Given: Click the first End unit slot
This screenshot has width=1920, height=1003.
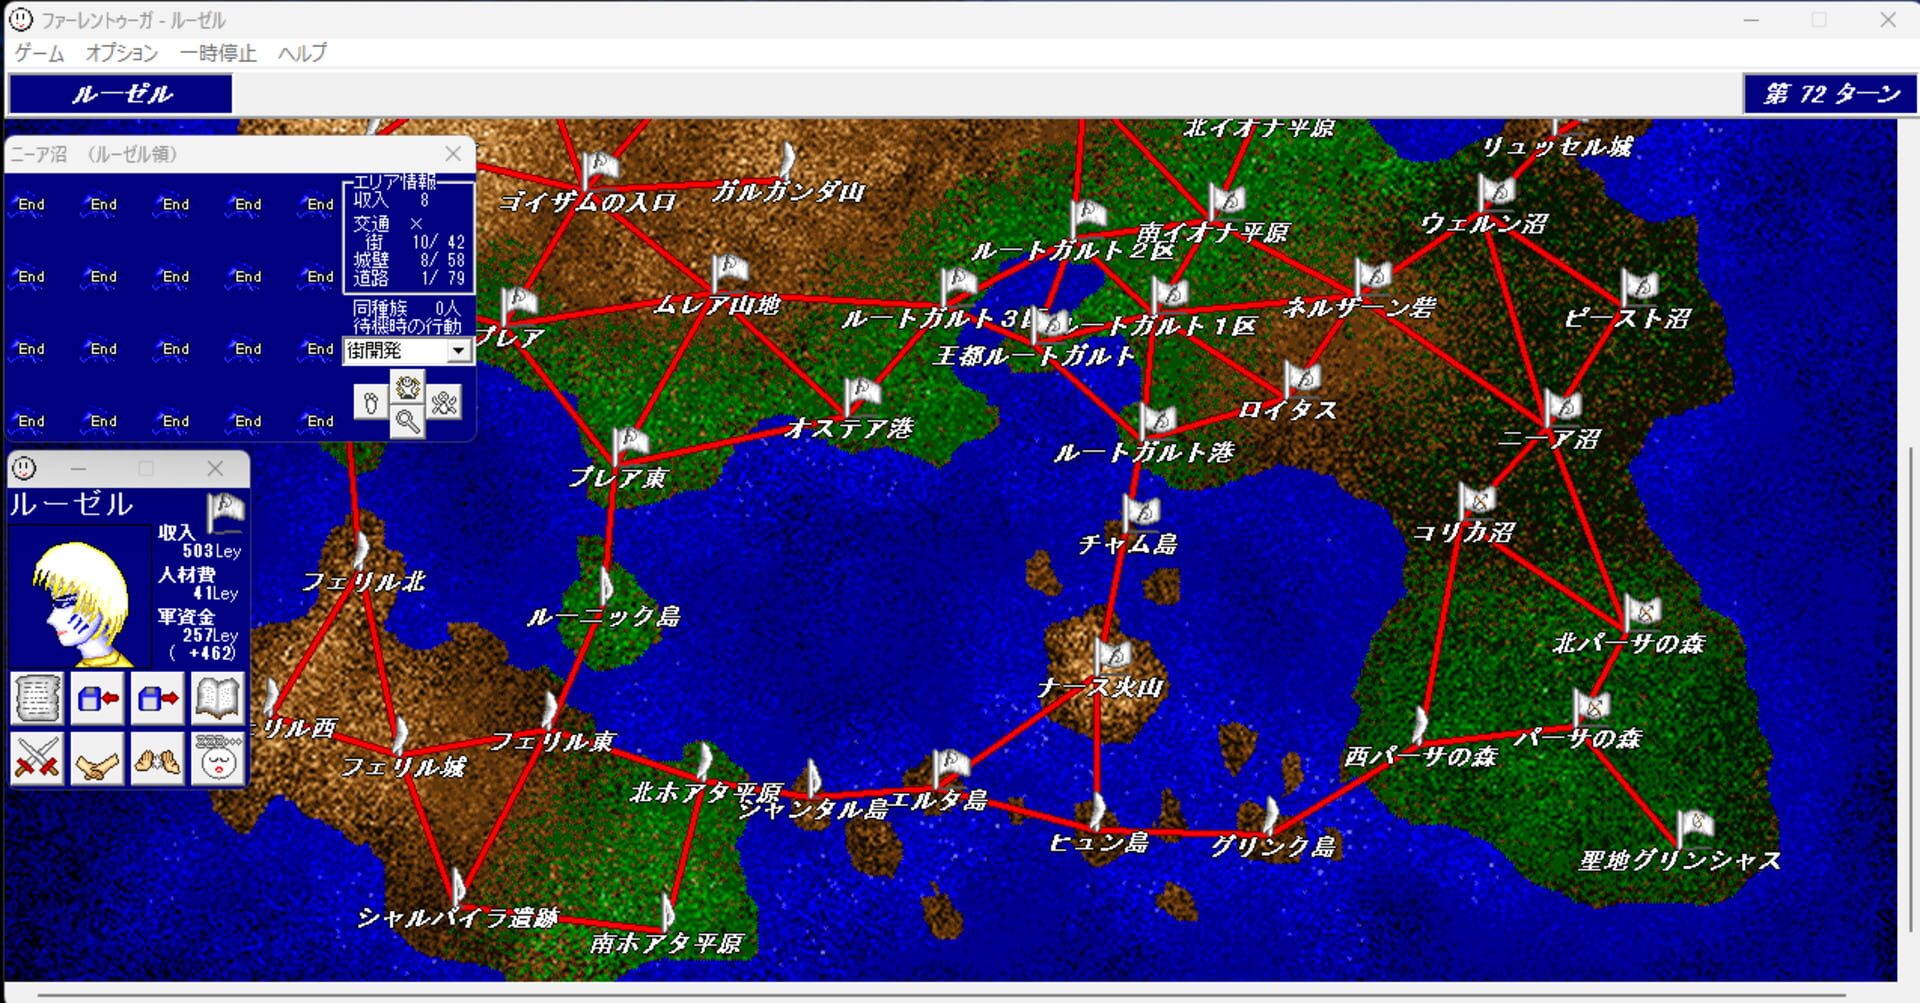Looking at the screenshot, I should 31,204.
